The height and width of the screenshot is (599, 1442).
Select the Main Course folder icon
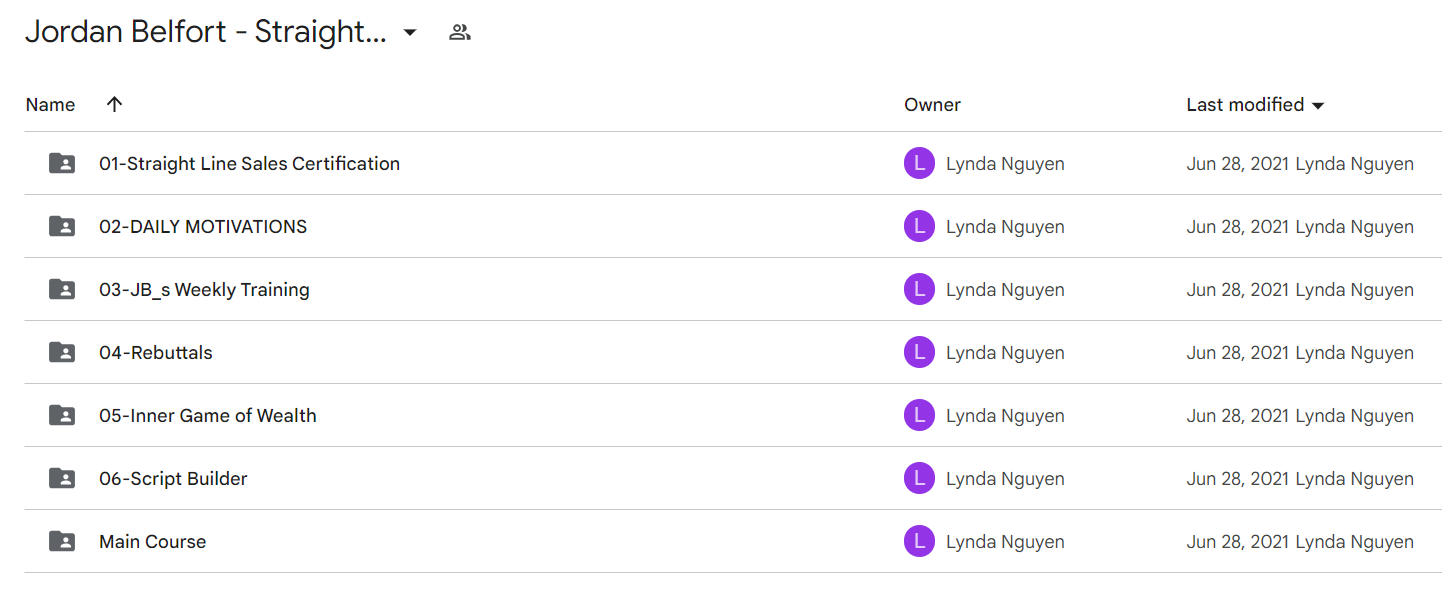62,541
